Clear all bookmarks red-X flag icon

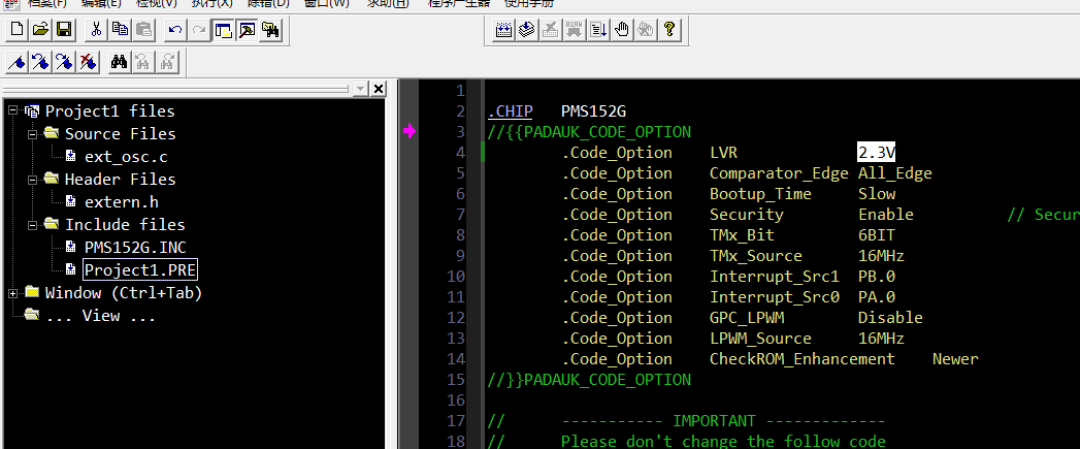pyautogui.click(x=87, y=63)
